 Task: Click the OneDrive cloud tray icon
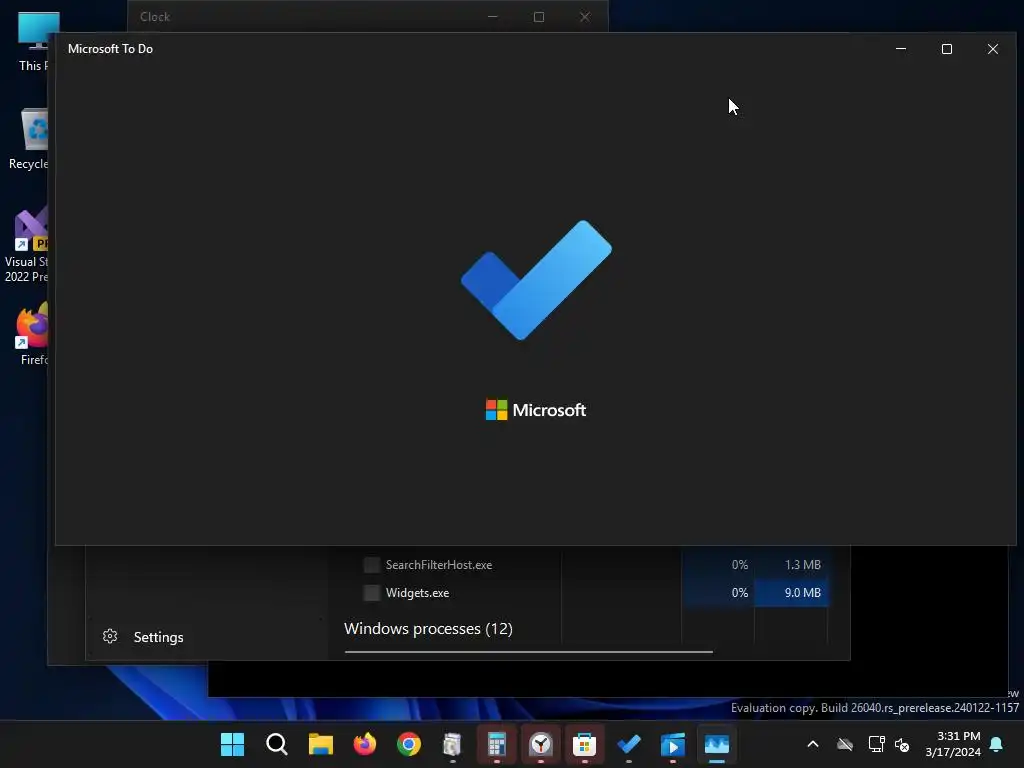tap(845, 744)
